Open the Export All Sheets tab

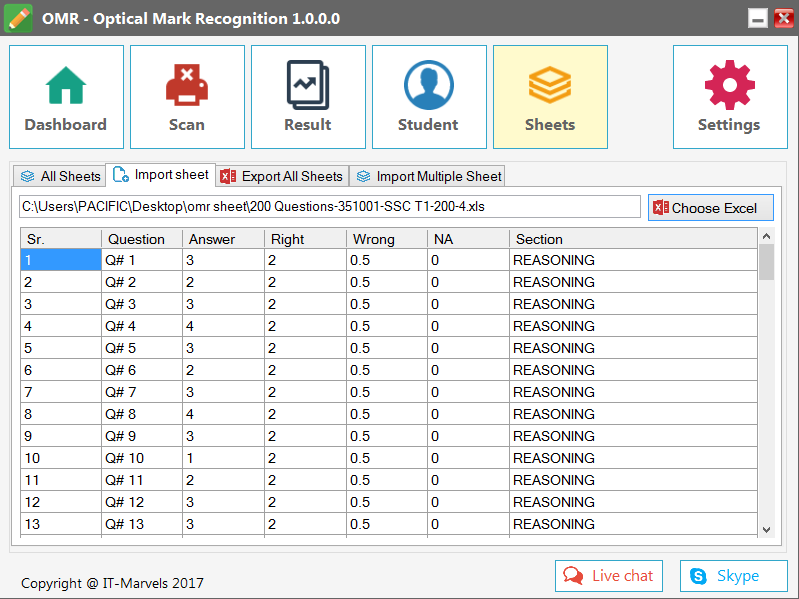coord(282,176)
